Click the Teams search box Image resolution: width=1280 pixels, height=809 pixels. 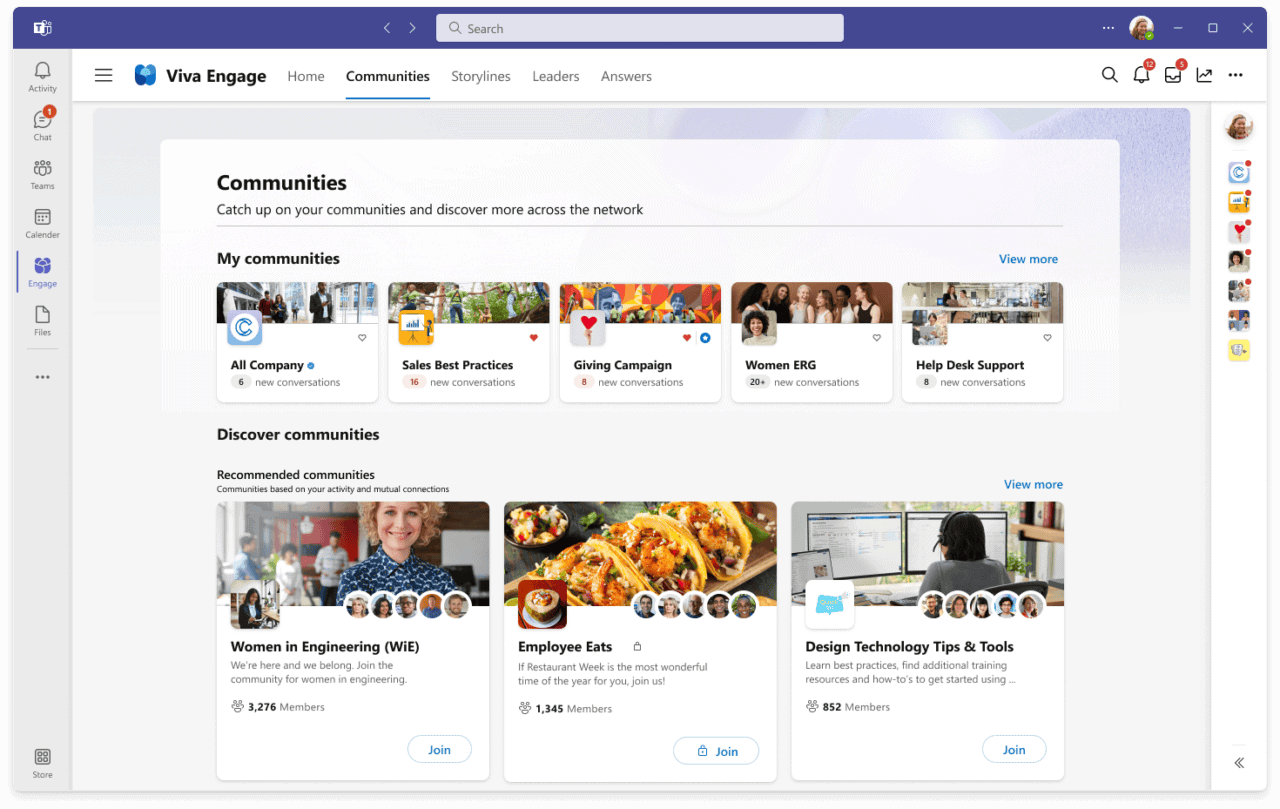[x=640, y=28]
